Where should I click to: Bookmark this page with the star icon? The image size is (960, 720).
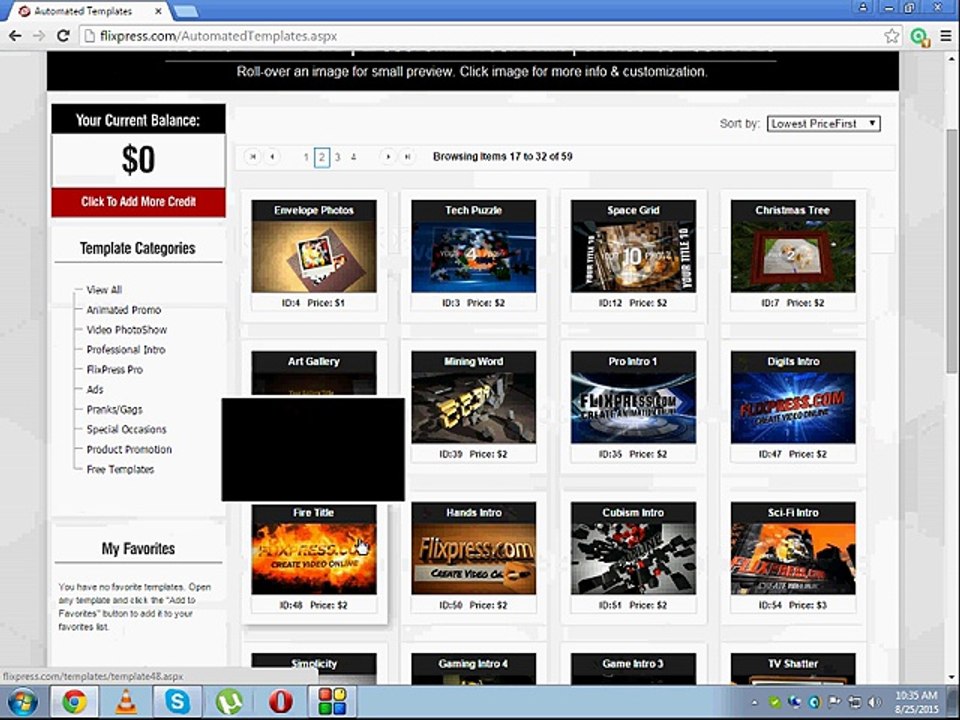891,36
